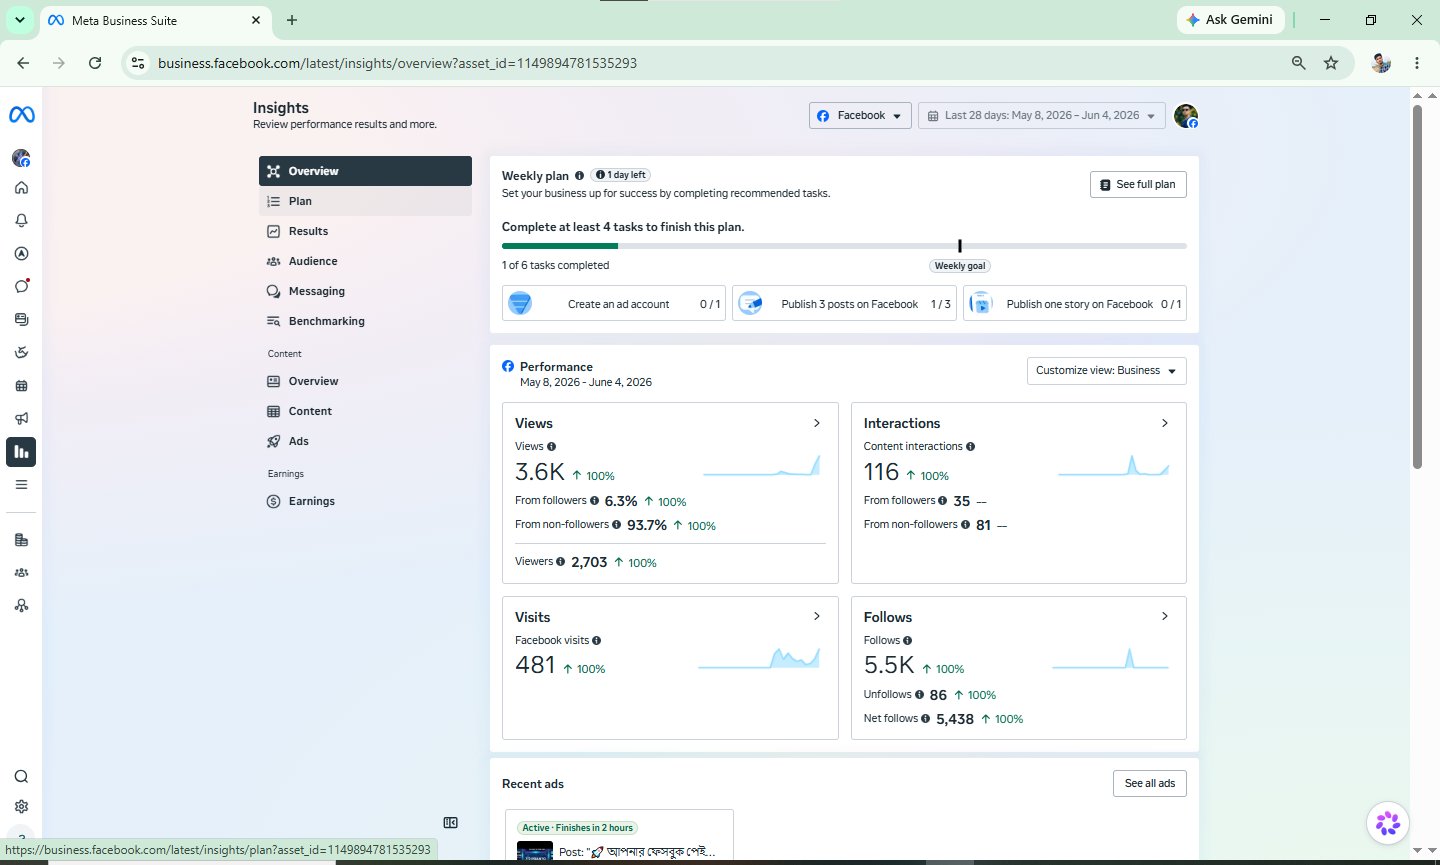1440x865 pixels.
Task: Open the browser tab search dropdown arrow
Action: [19, 20]
